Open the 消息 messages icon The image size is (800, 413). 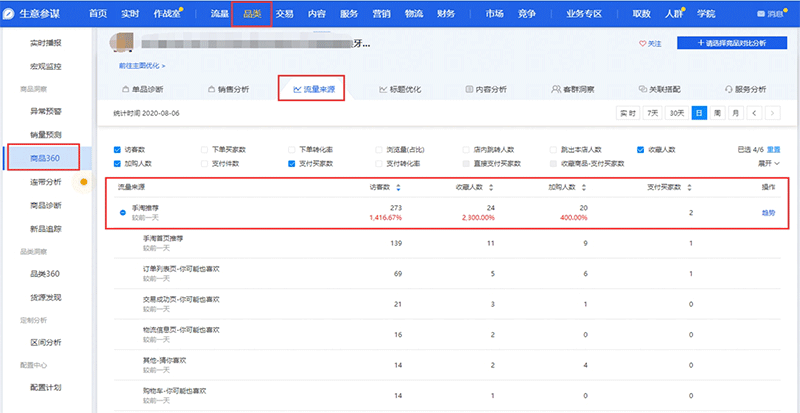(x=763, y=15)
